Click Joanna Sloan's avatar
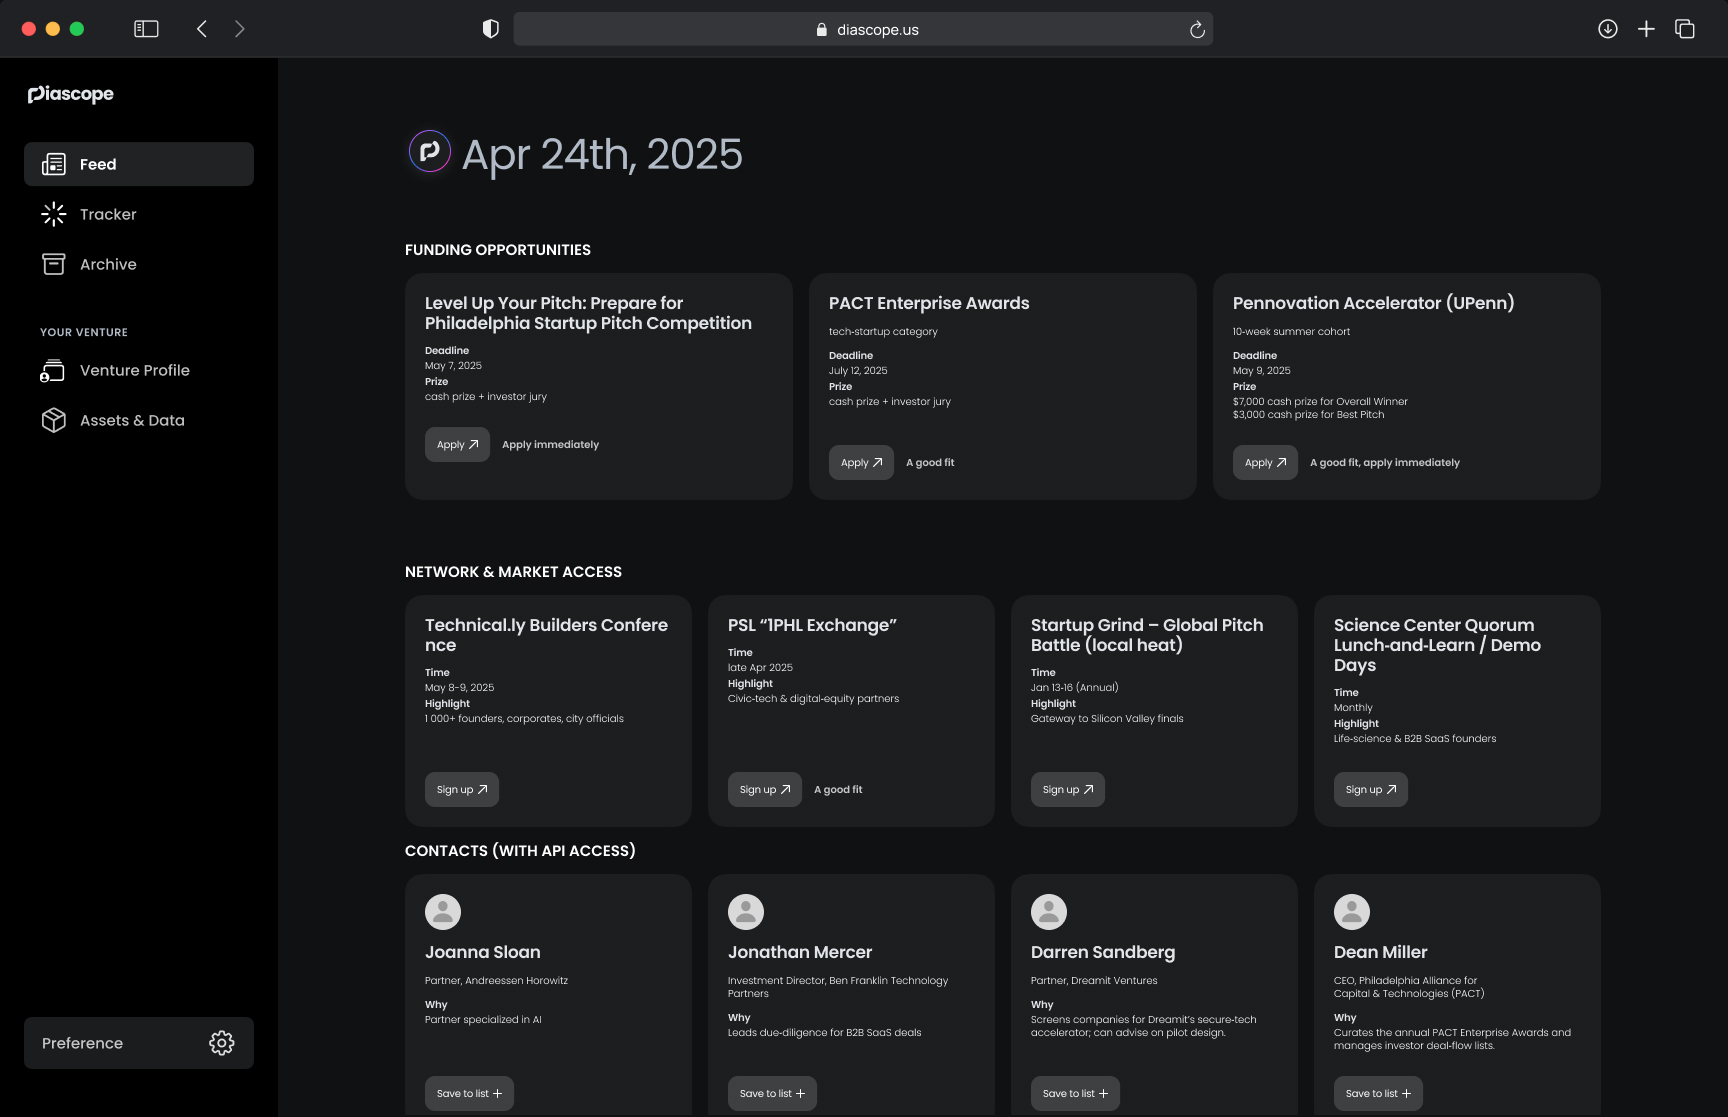This screenshot has width=1728, height=1117. 443,912
